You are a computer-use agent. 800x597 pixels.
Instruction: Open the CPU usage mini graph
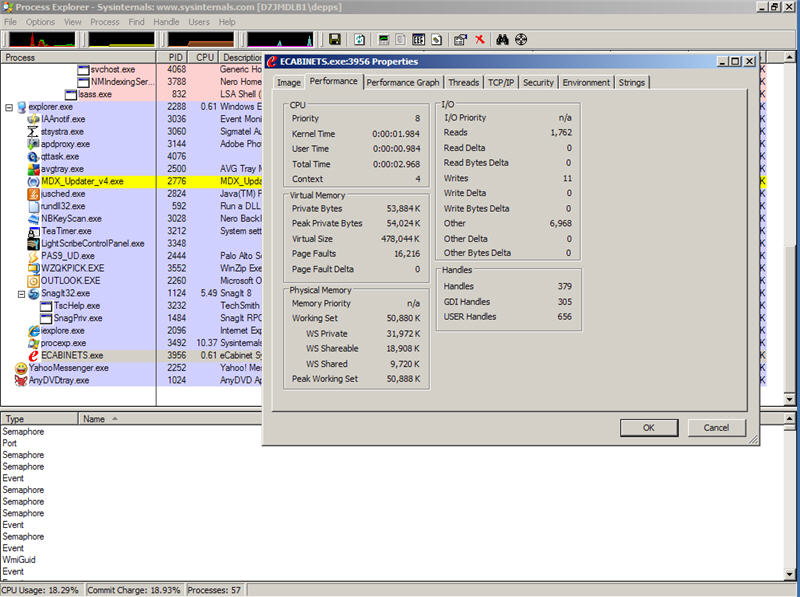(42, 39)
